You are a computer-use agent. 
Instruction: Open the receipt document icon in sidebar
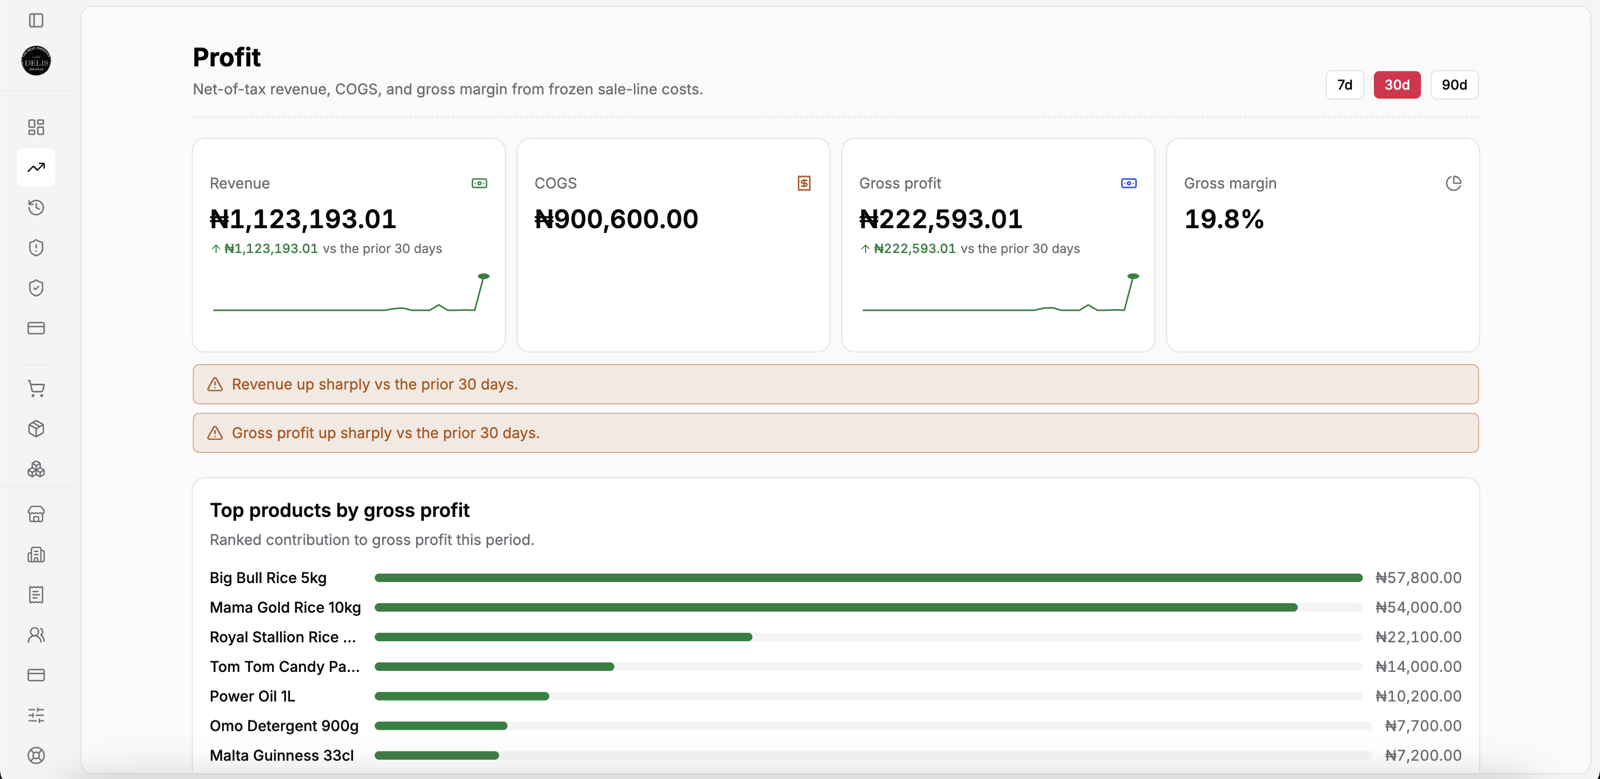pos(36,595)
